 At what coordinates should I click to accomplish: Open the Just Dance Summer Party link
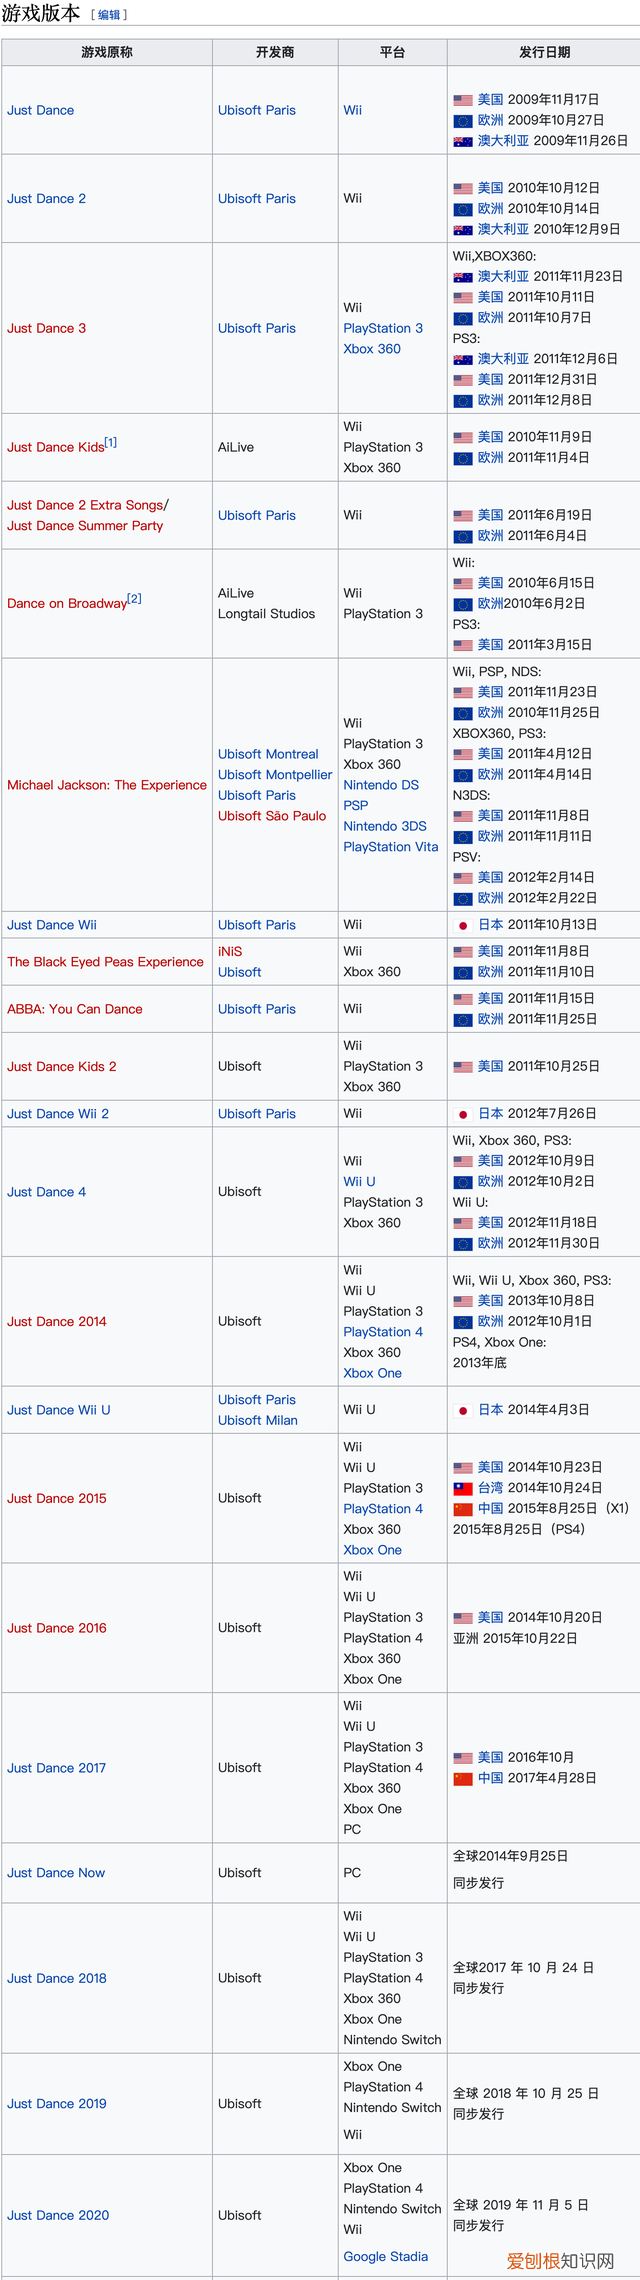tap(85, 525)
